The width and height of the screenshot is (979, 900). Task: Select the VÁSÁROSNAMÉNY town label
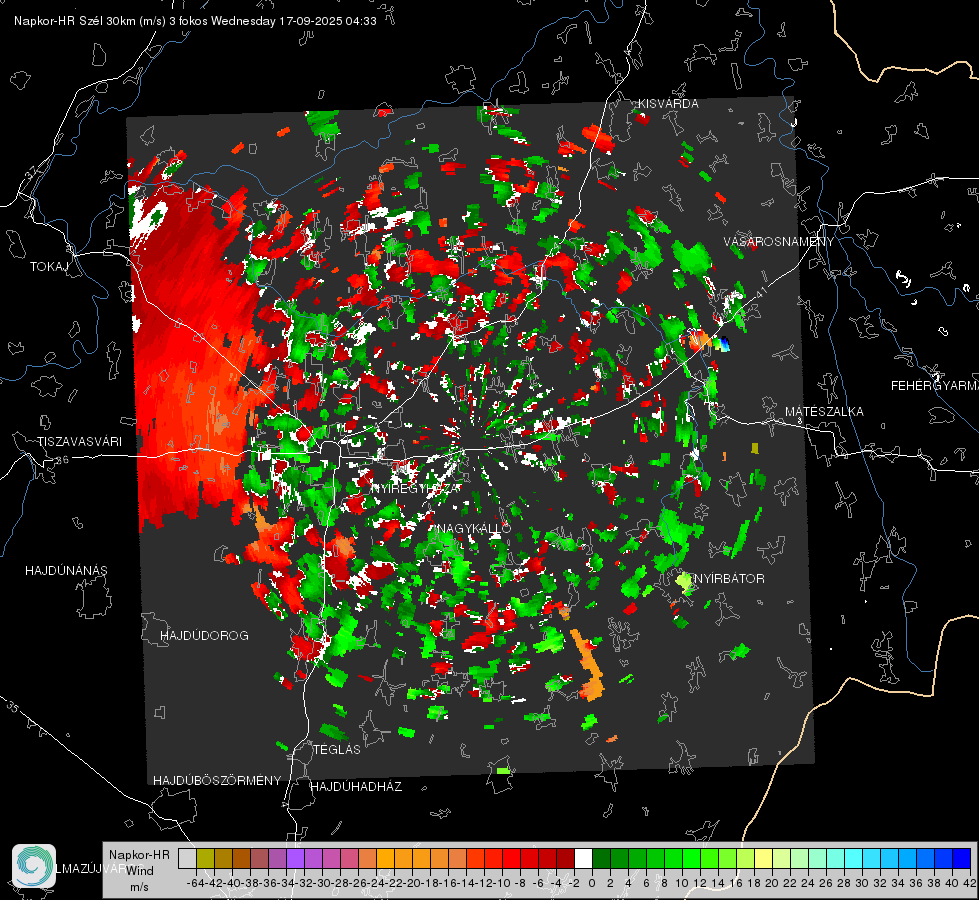click(779, 242)
